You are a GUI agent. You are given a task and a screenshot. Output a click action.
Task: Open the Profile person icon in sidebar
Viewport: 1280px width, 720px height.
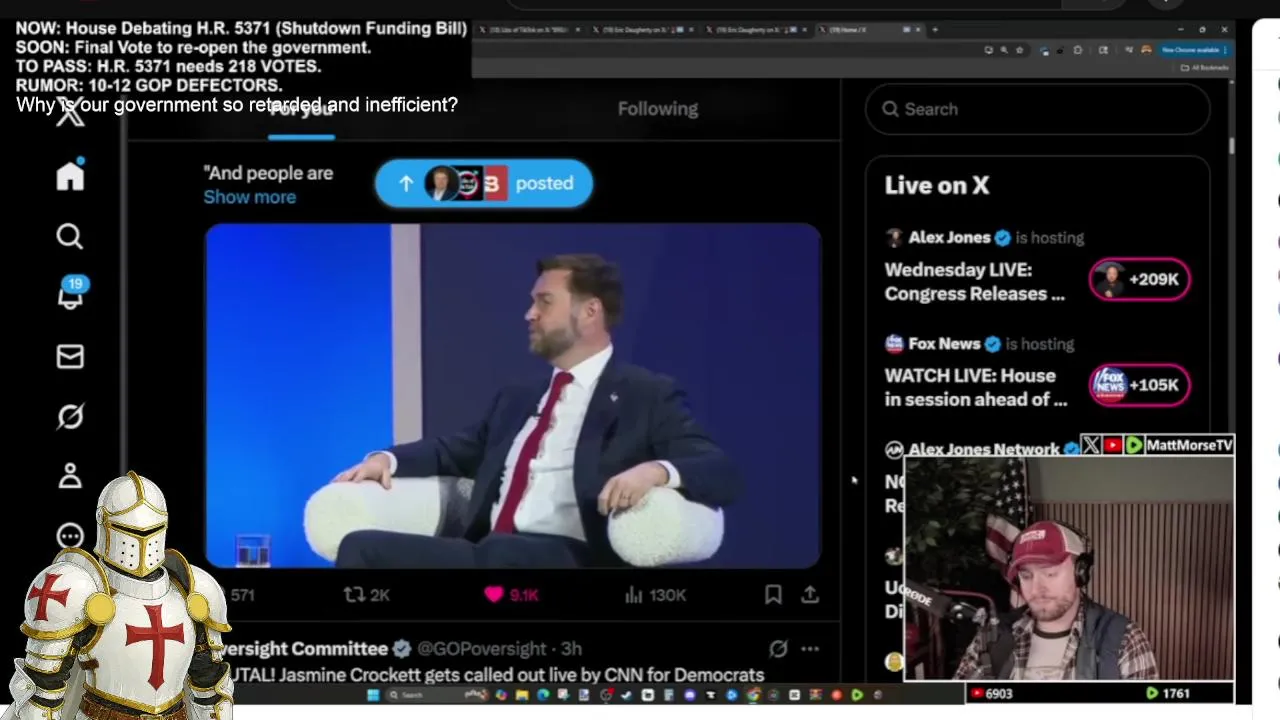(70, 476)
